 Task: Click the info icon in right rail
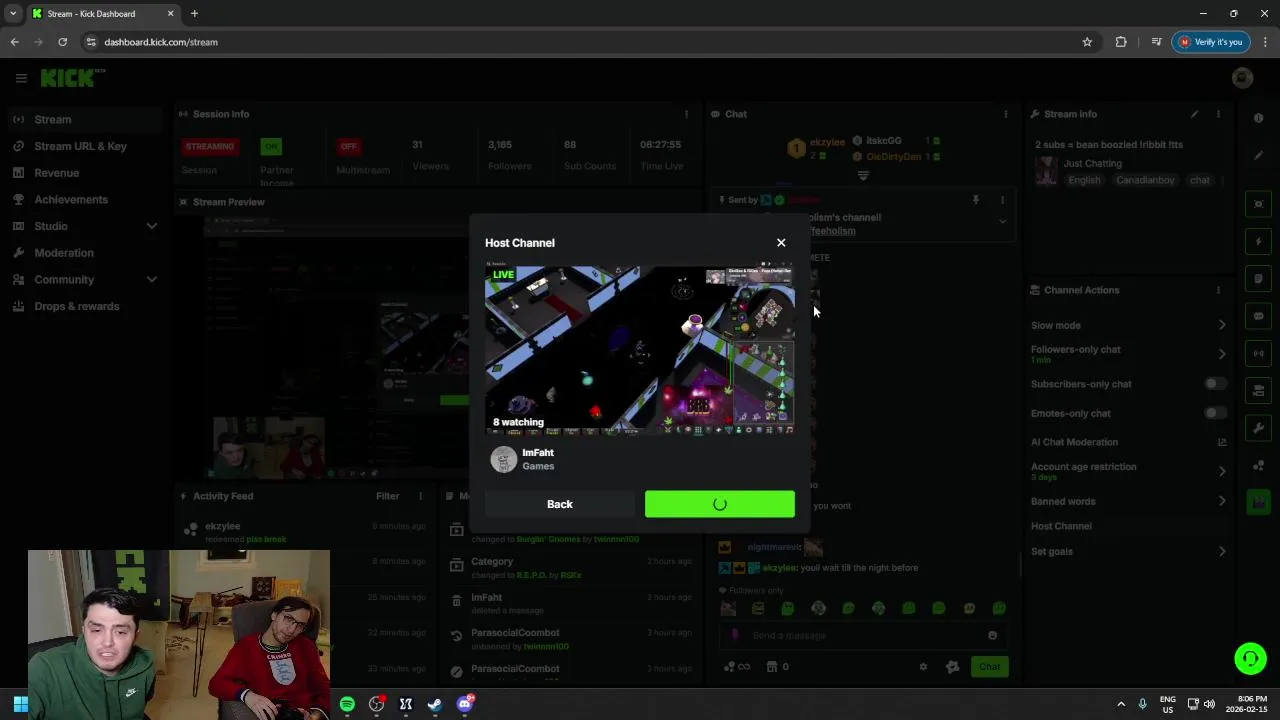(x=1258, y=118)
